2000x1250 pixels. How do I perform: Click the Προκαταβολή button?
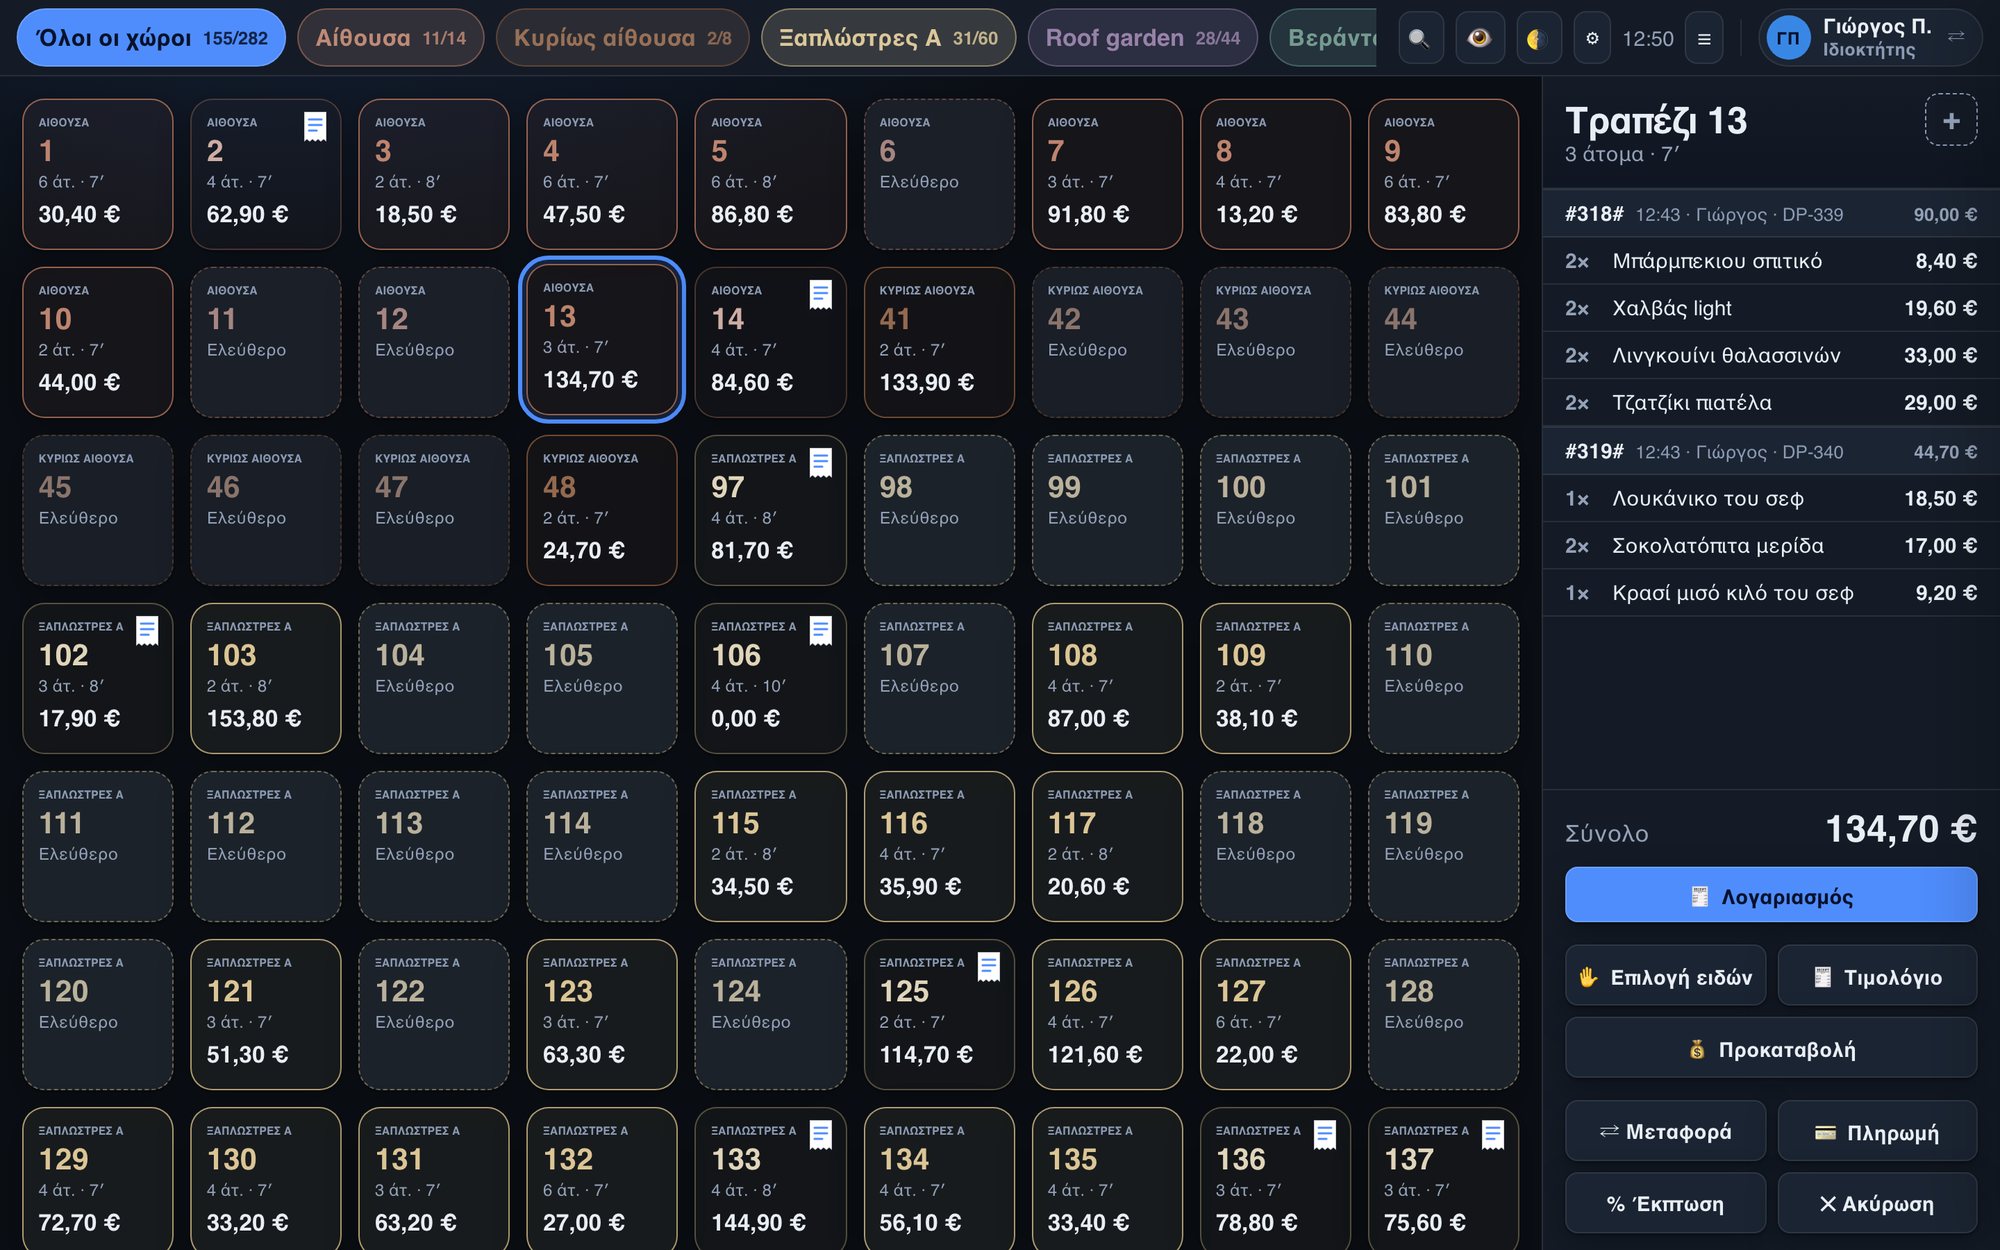coord(1771,1049)
